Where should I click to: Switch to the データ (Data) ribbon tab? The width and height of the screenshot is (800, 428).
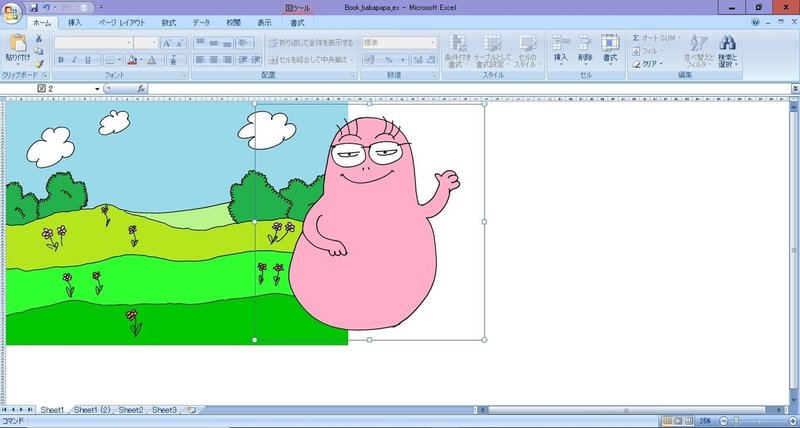click(201, 23)
